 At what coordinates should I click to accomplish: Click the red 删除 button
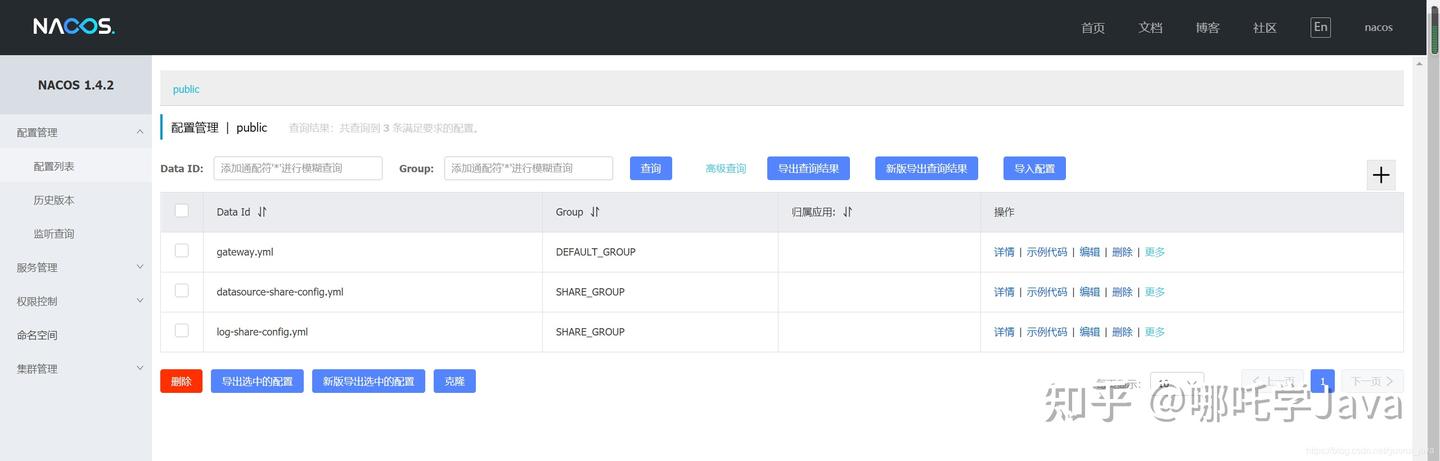181,381
